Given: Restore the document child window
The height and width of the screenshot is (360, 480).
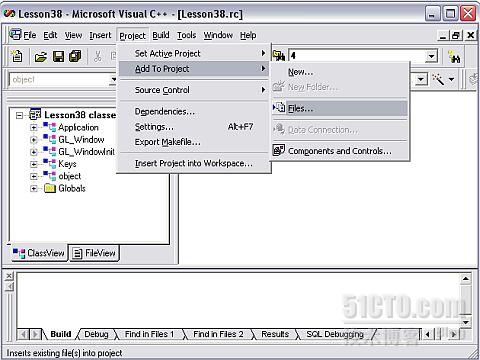Looking at the screenshot, I should point(456,35).
